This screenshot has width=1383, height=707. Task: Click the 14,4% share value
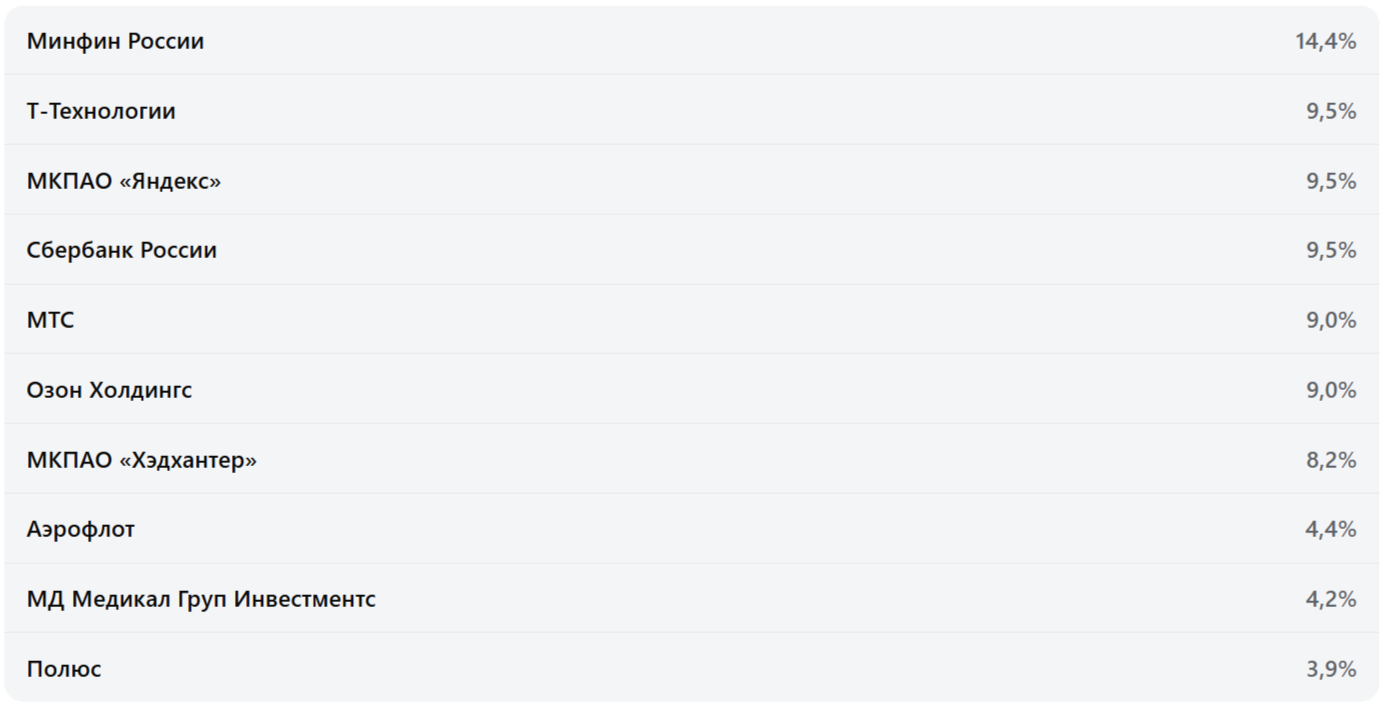(x=1325, y=41)
